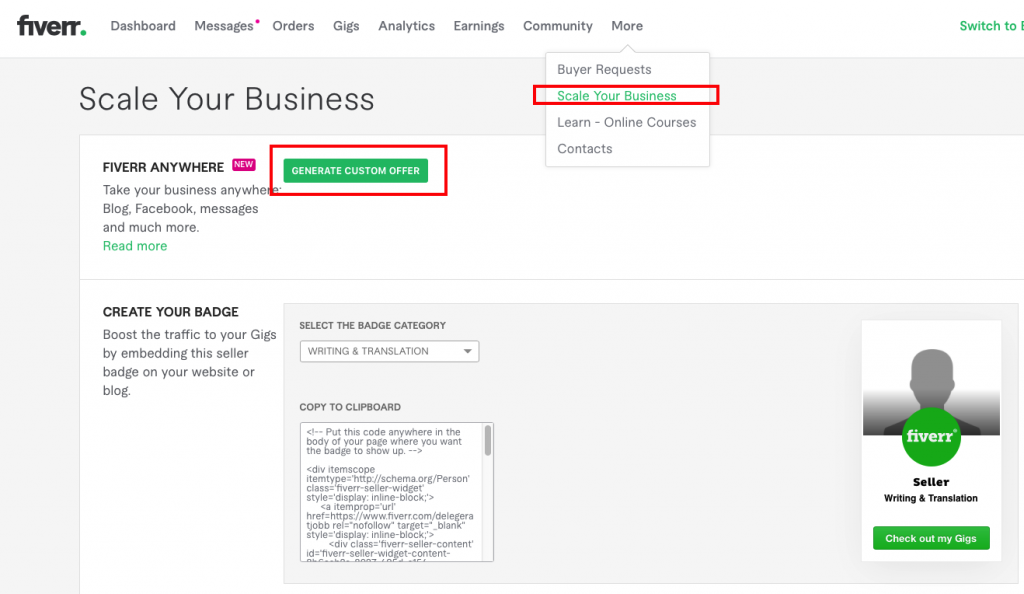1024x594 pixels.
Task: Toggle the More menu
Action: click(627, 26)
